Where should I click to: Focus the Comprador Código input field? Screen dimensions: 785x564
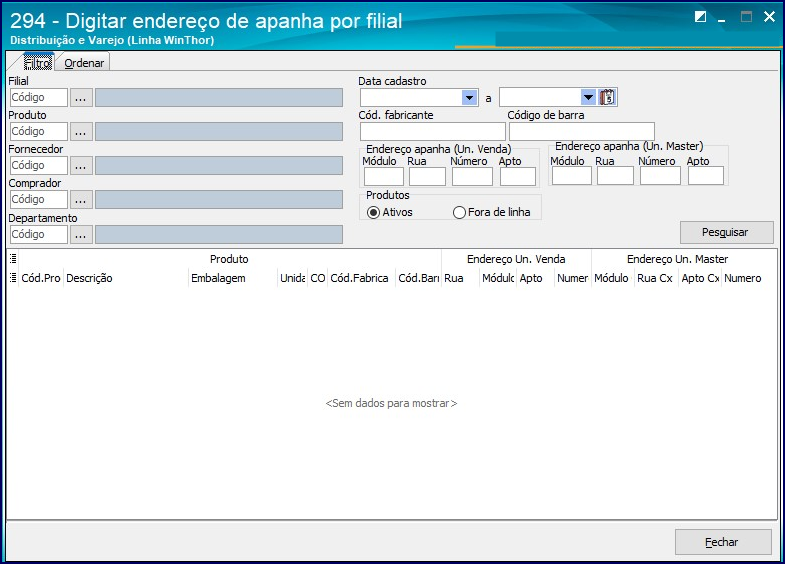click(39, 200)
